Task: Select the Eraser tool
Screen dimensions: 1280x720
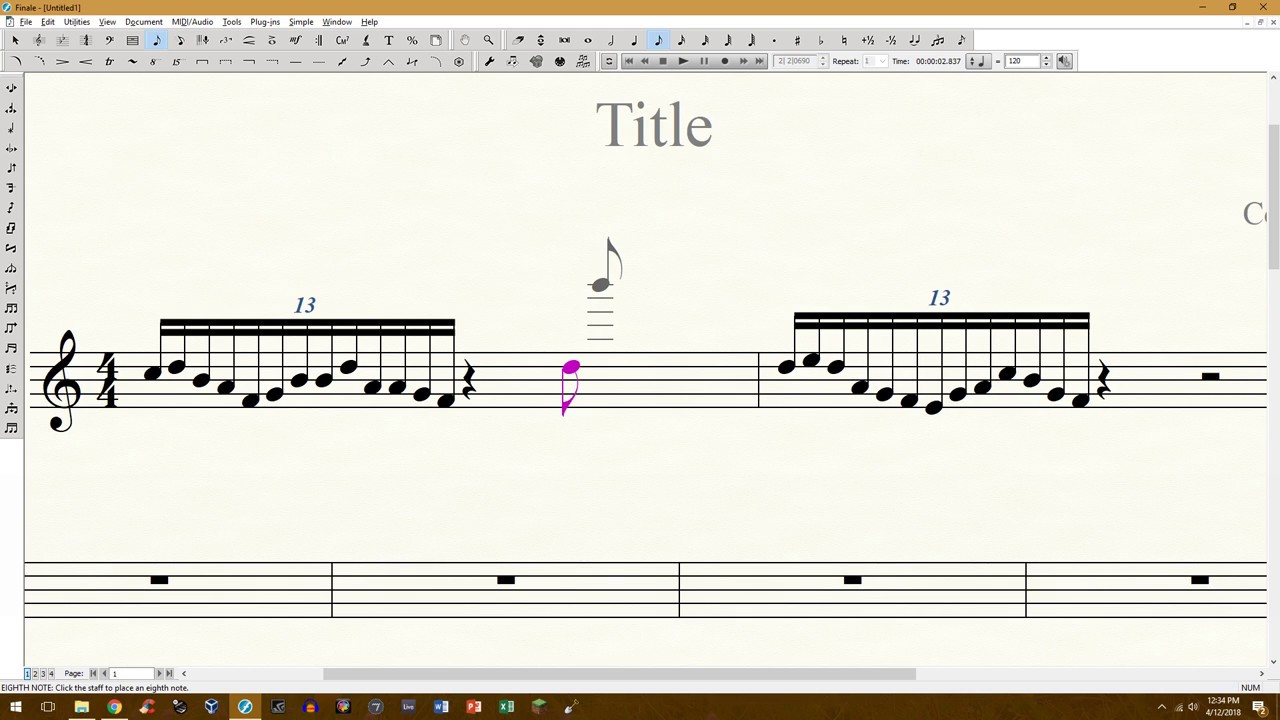Action: click(518, 40)
